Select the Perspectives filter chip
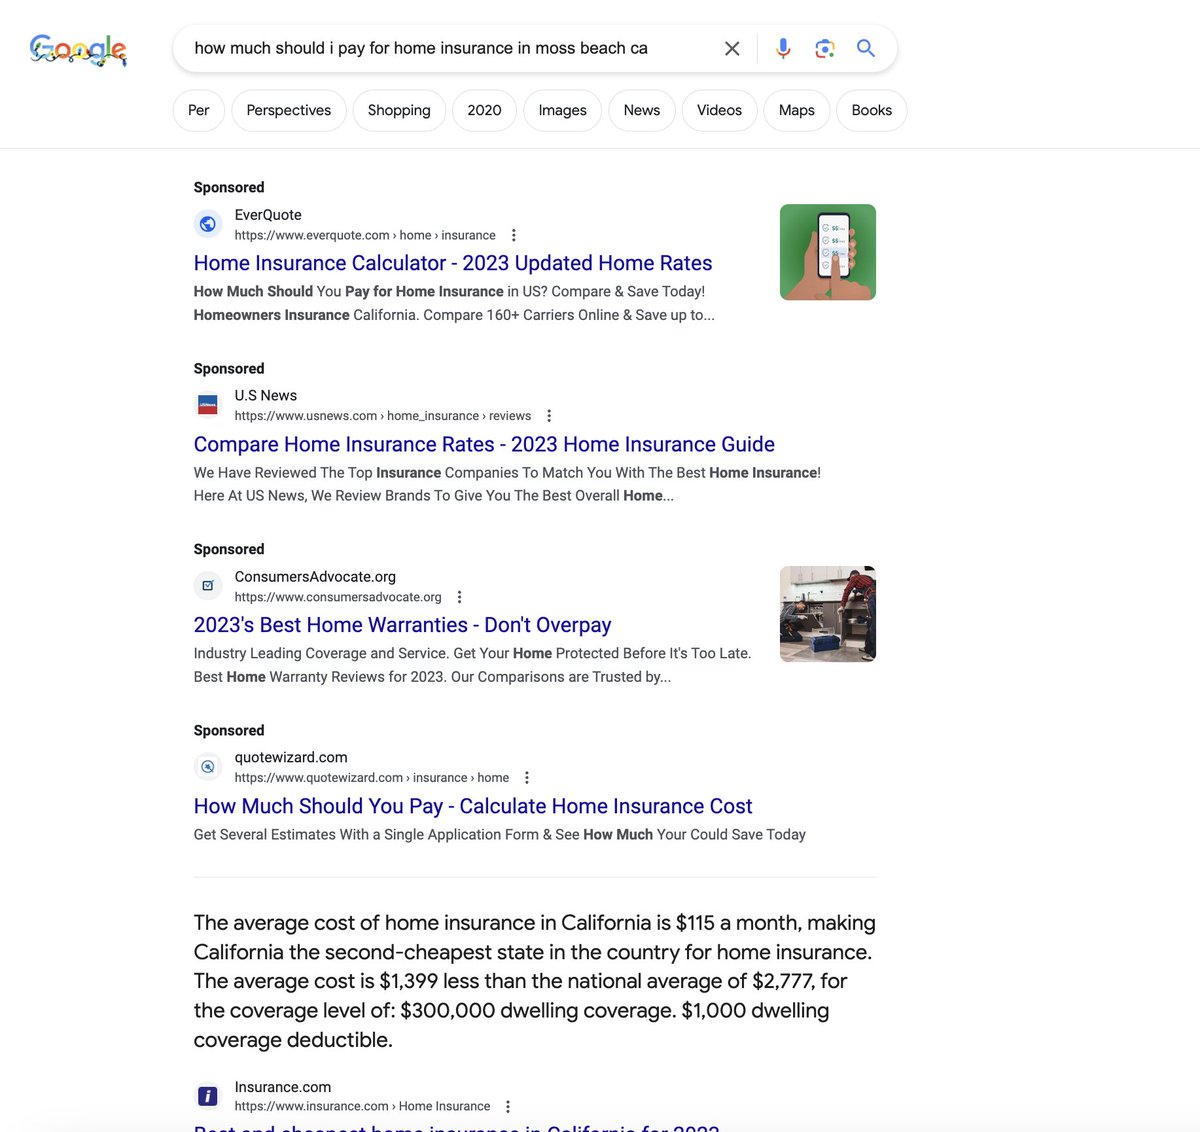The width and height of the screenshot is (1200, 1132). coord(289,110)
